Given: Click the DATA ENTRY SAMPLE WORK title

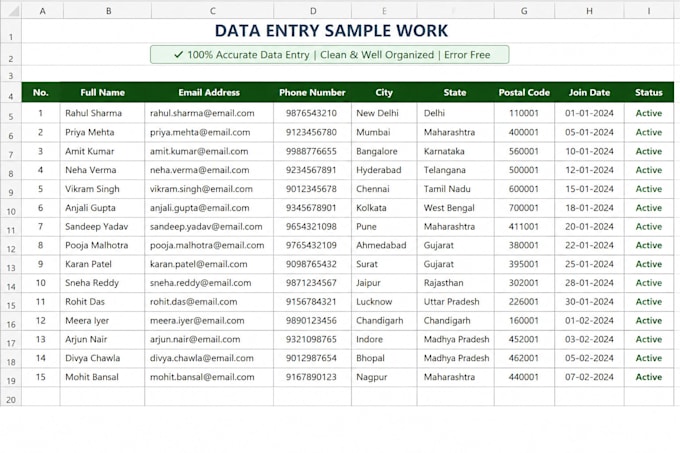Looking at the screenshot, I should pos(331,31).
